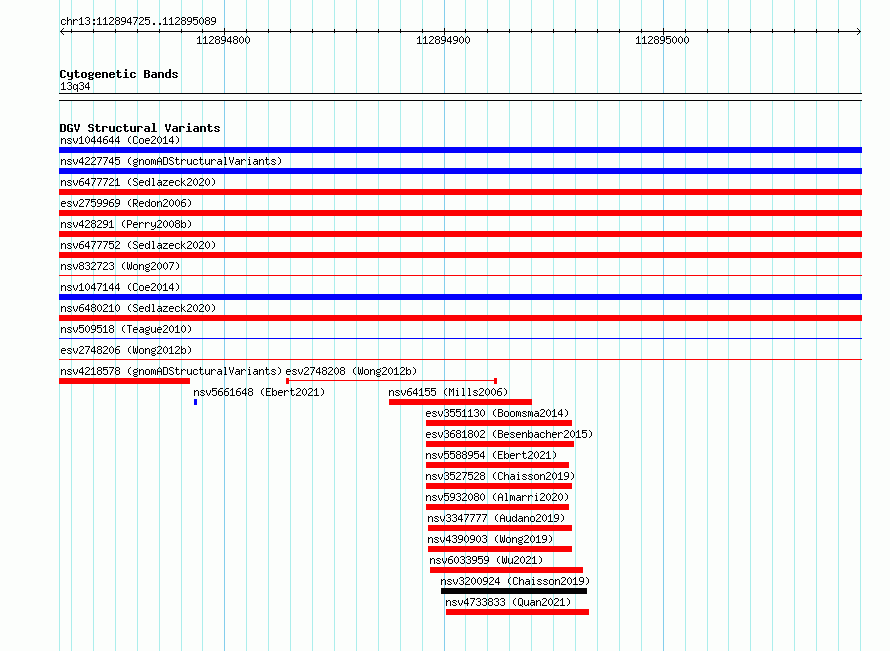This screenshot has width=890, height=651.
Task: Click the red bar under nsv428291
Action: [x=460, y=234]
